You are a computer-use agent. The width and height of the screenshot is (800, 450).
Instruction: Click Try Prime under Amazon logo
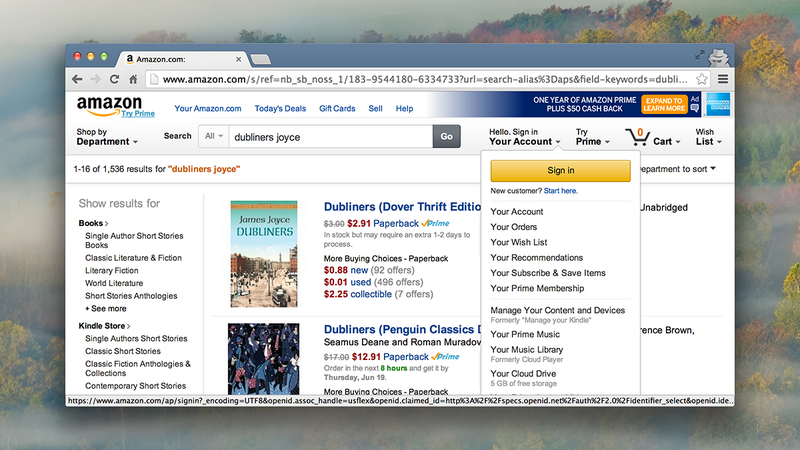(138, 113)
